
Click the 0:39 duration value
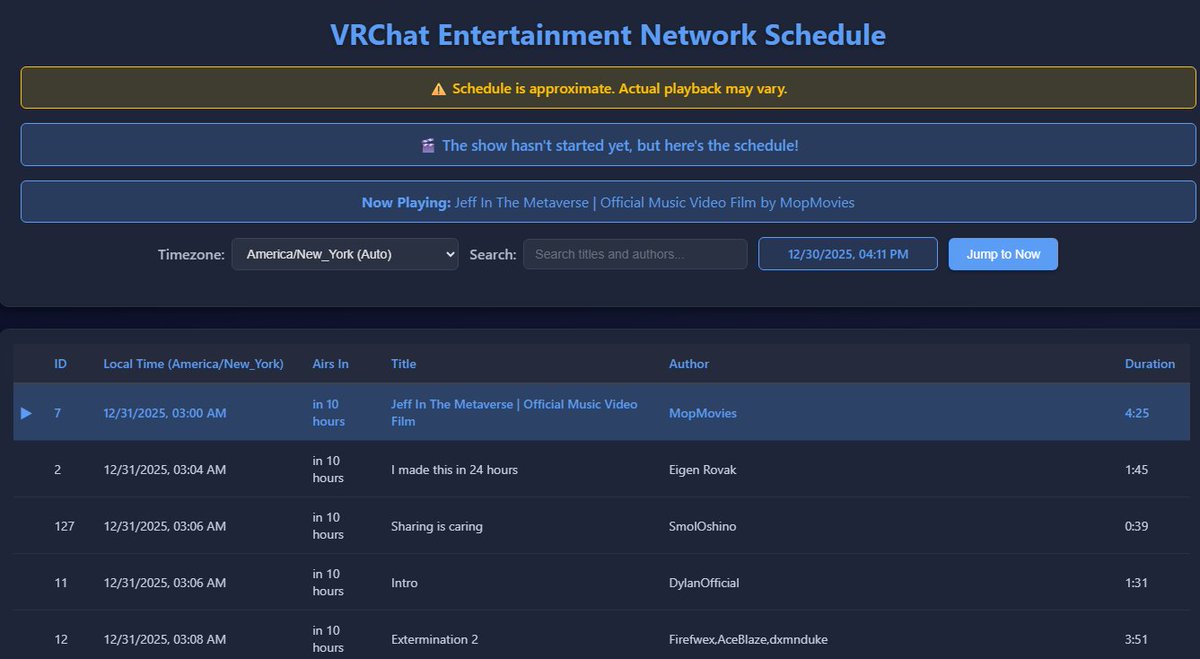pyautogui.click(x=1137, y=526)
